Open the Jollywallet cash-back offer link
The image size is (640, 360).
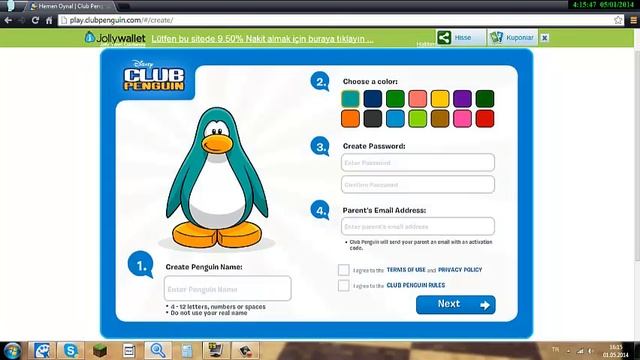[262, 39]
